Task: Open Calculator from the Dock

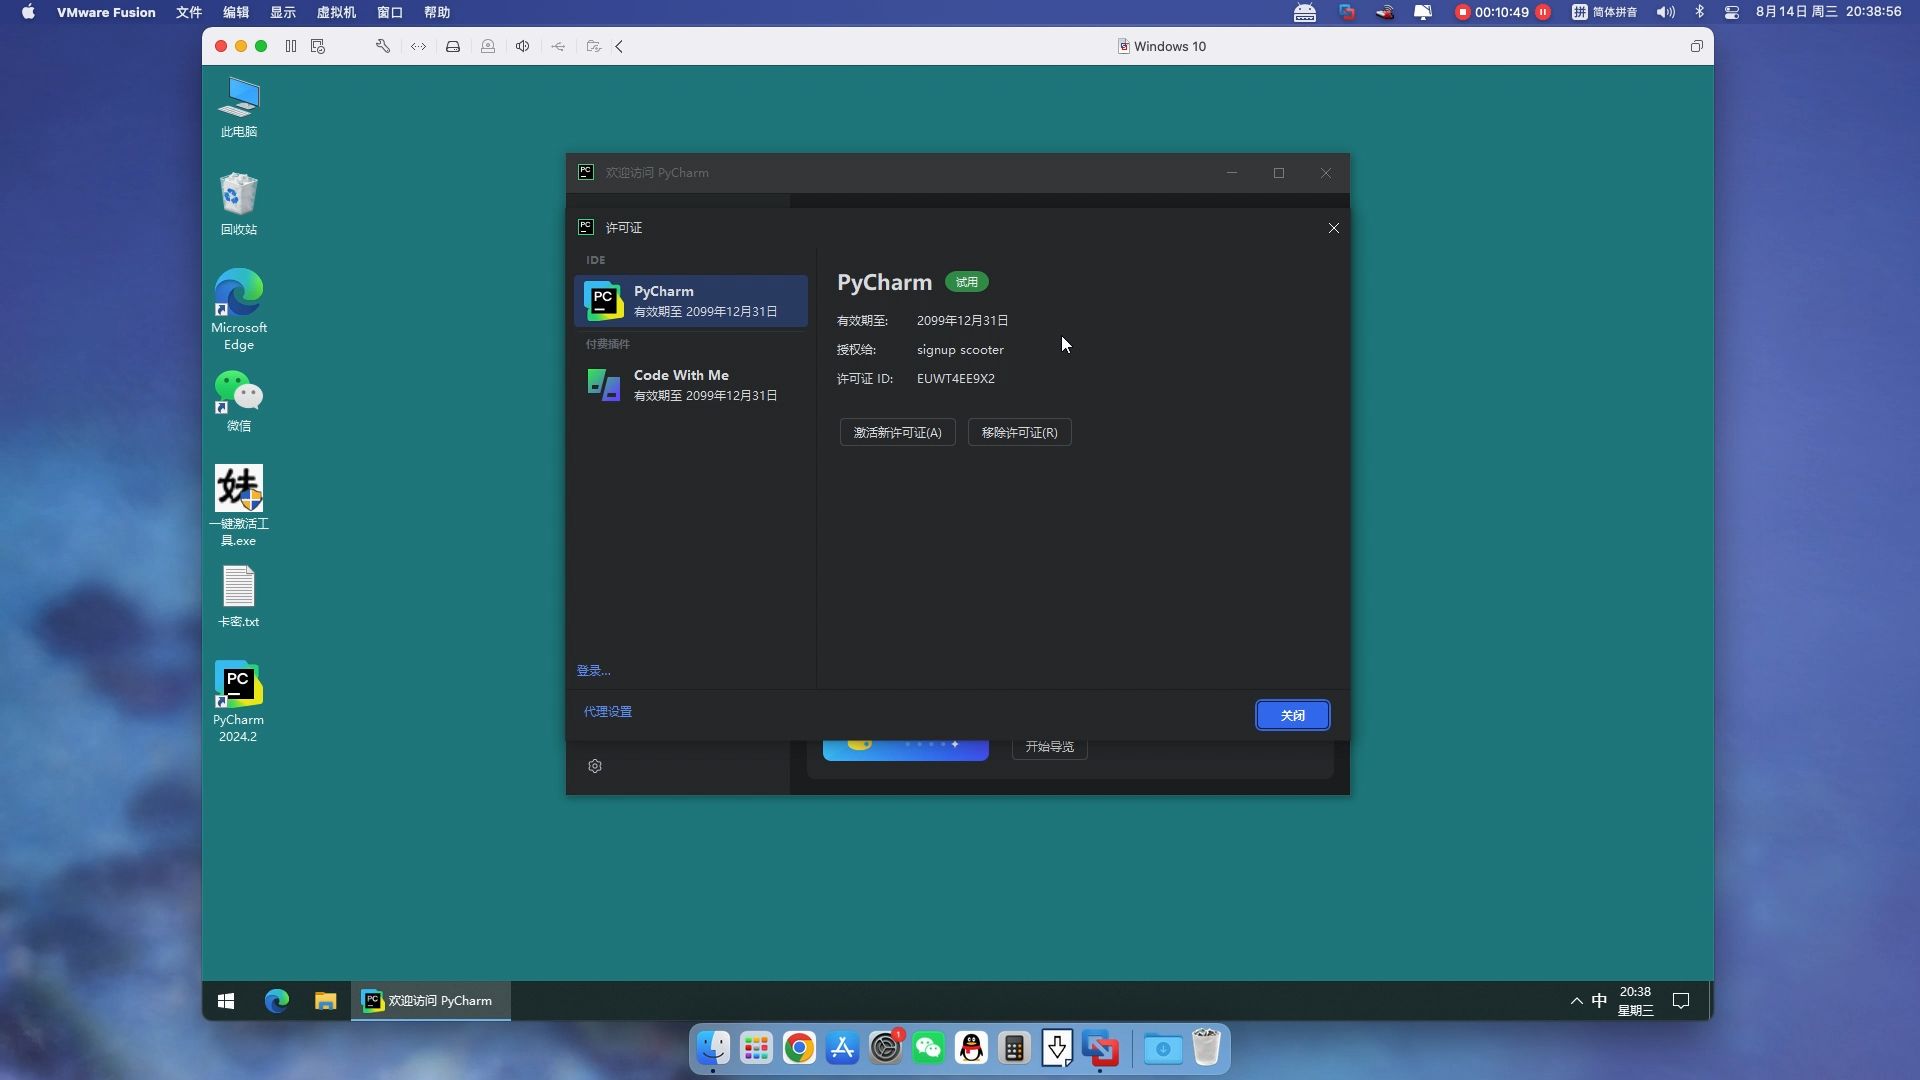Action: tap(1014, 1048)
